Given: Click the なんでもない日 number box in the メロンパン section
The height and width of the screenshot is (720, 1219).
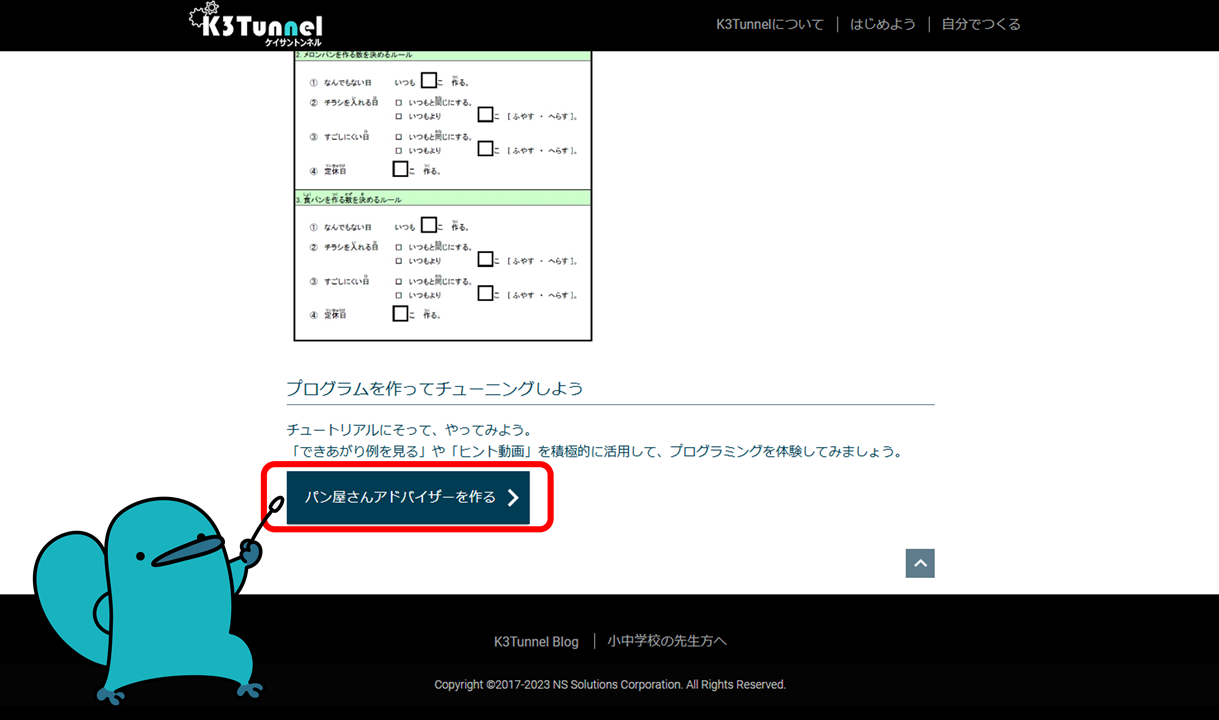Looking at the screenshot, I should click(x=429, y=81).
